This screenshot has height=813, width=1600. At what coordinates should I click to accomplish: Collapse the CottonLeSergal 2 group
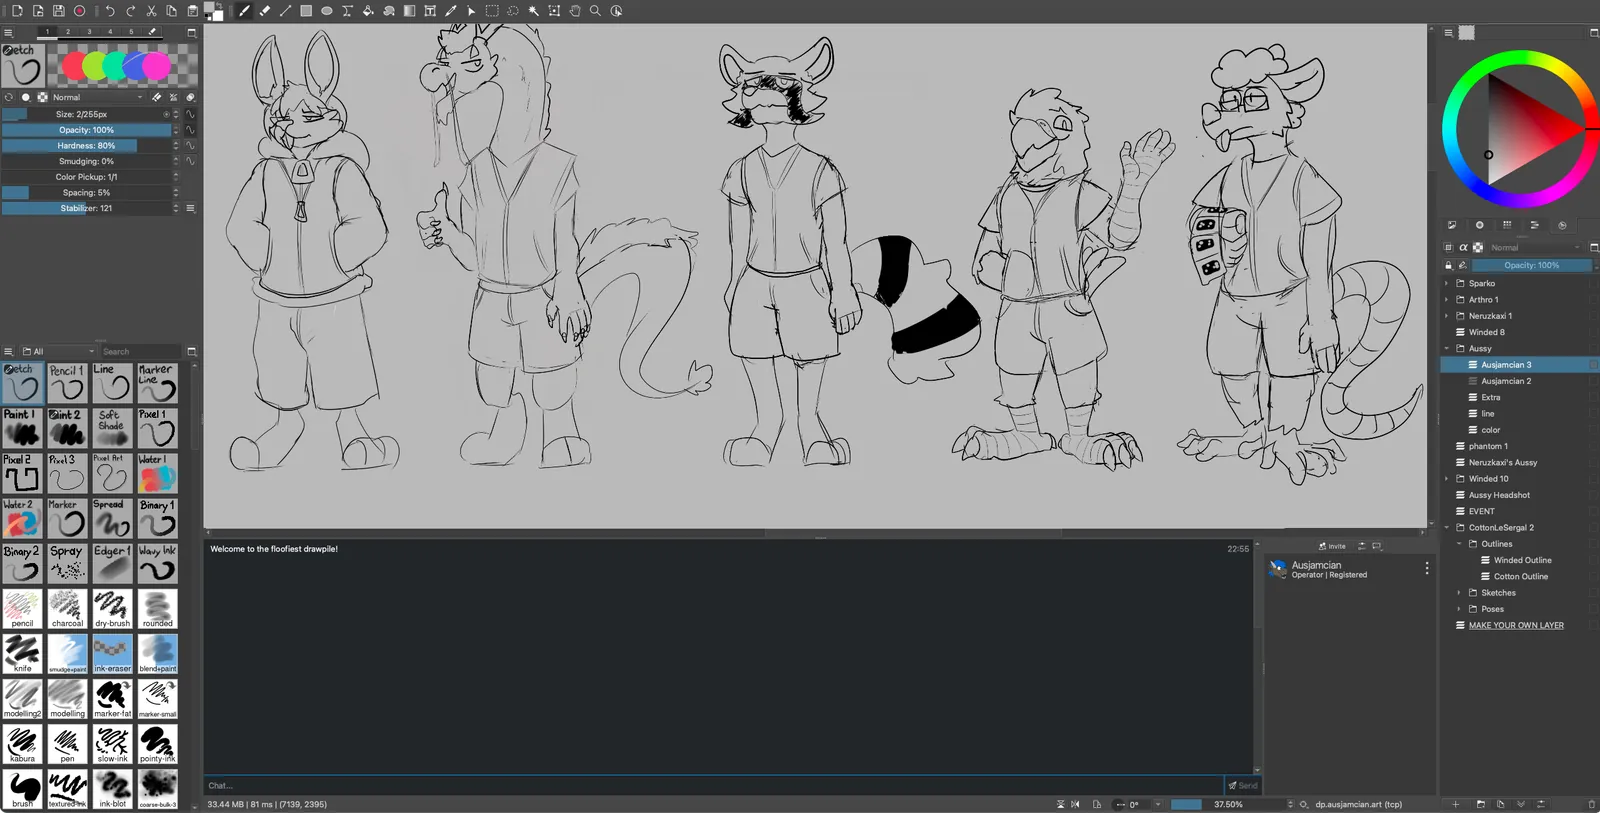[x=1446, y=528]
